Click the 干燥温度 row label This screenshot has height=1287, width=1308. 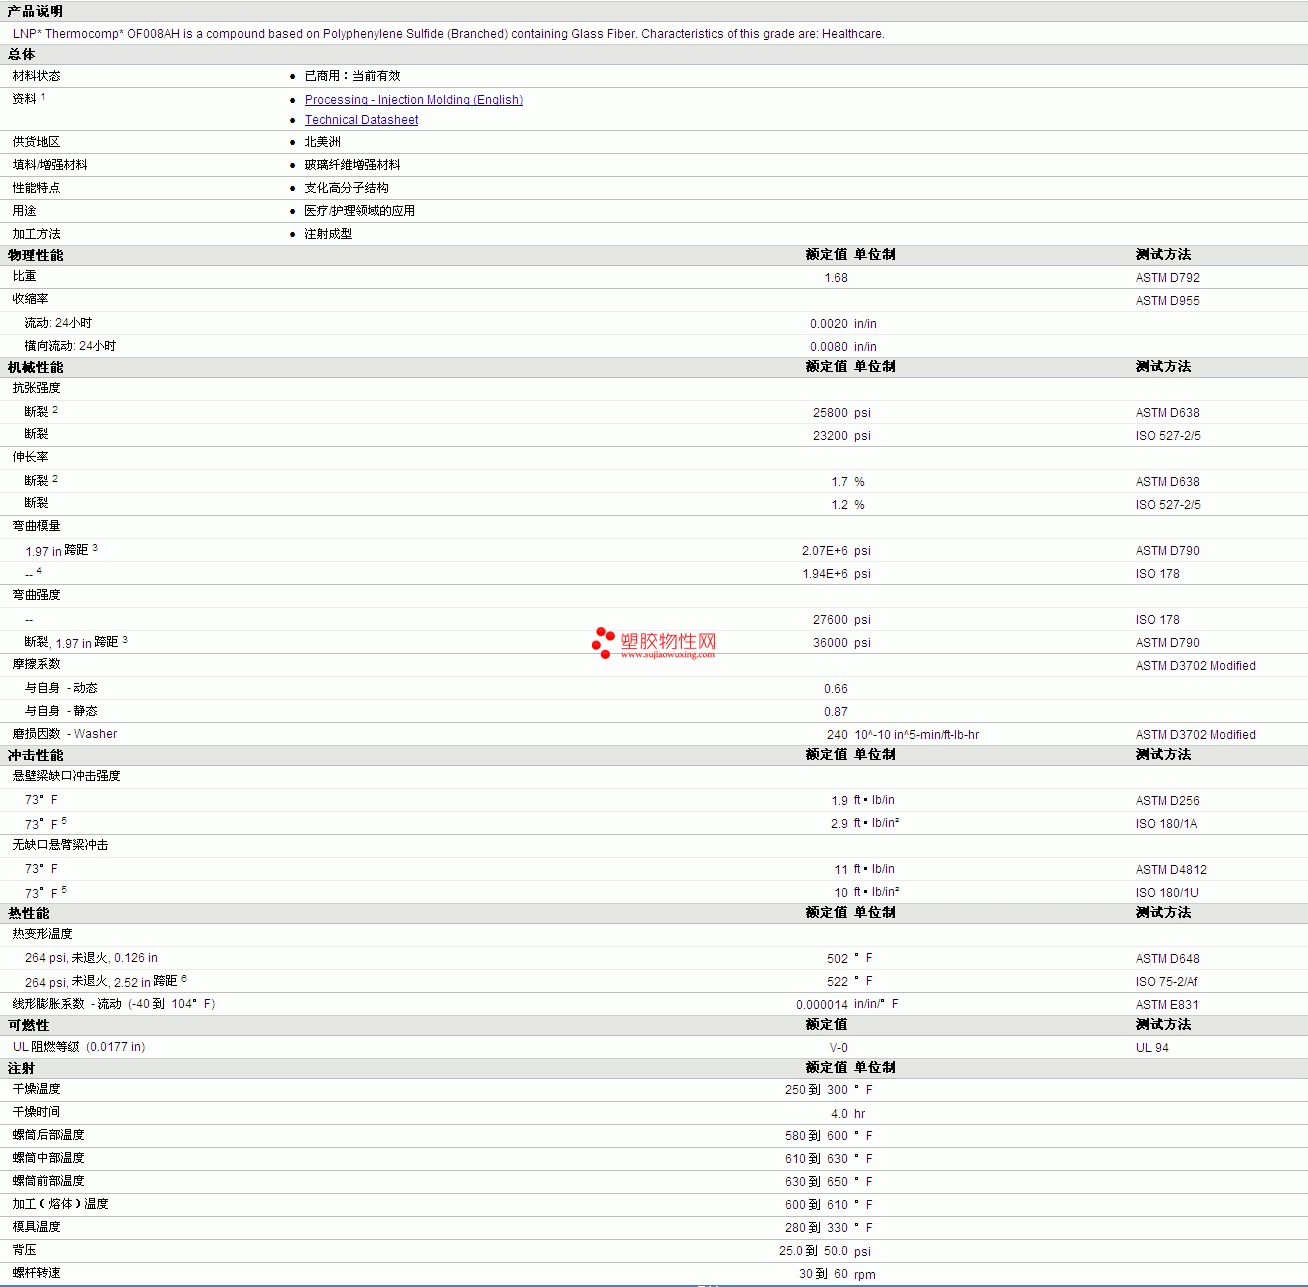pyautogui.click(x=36, y=1089)
